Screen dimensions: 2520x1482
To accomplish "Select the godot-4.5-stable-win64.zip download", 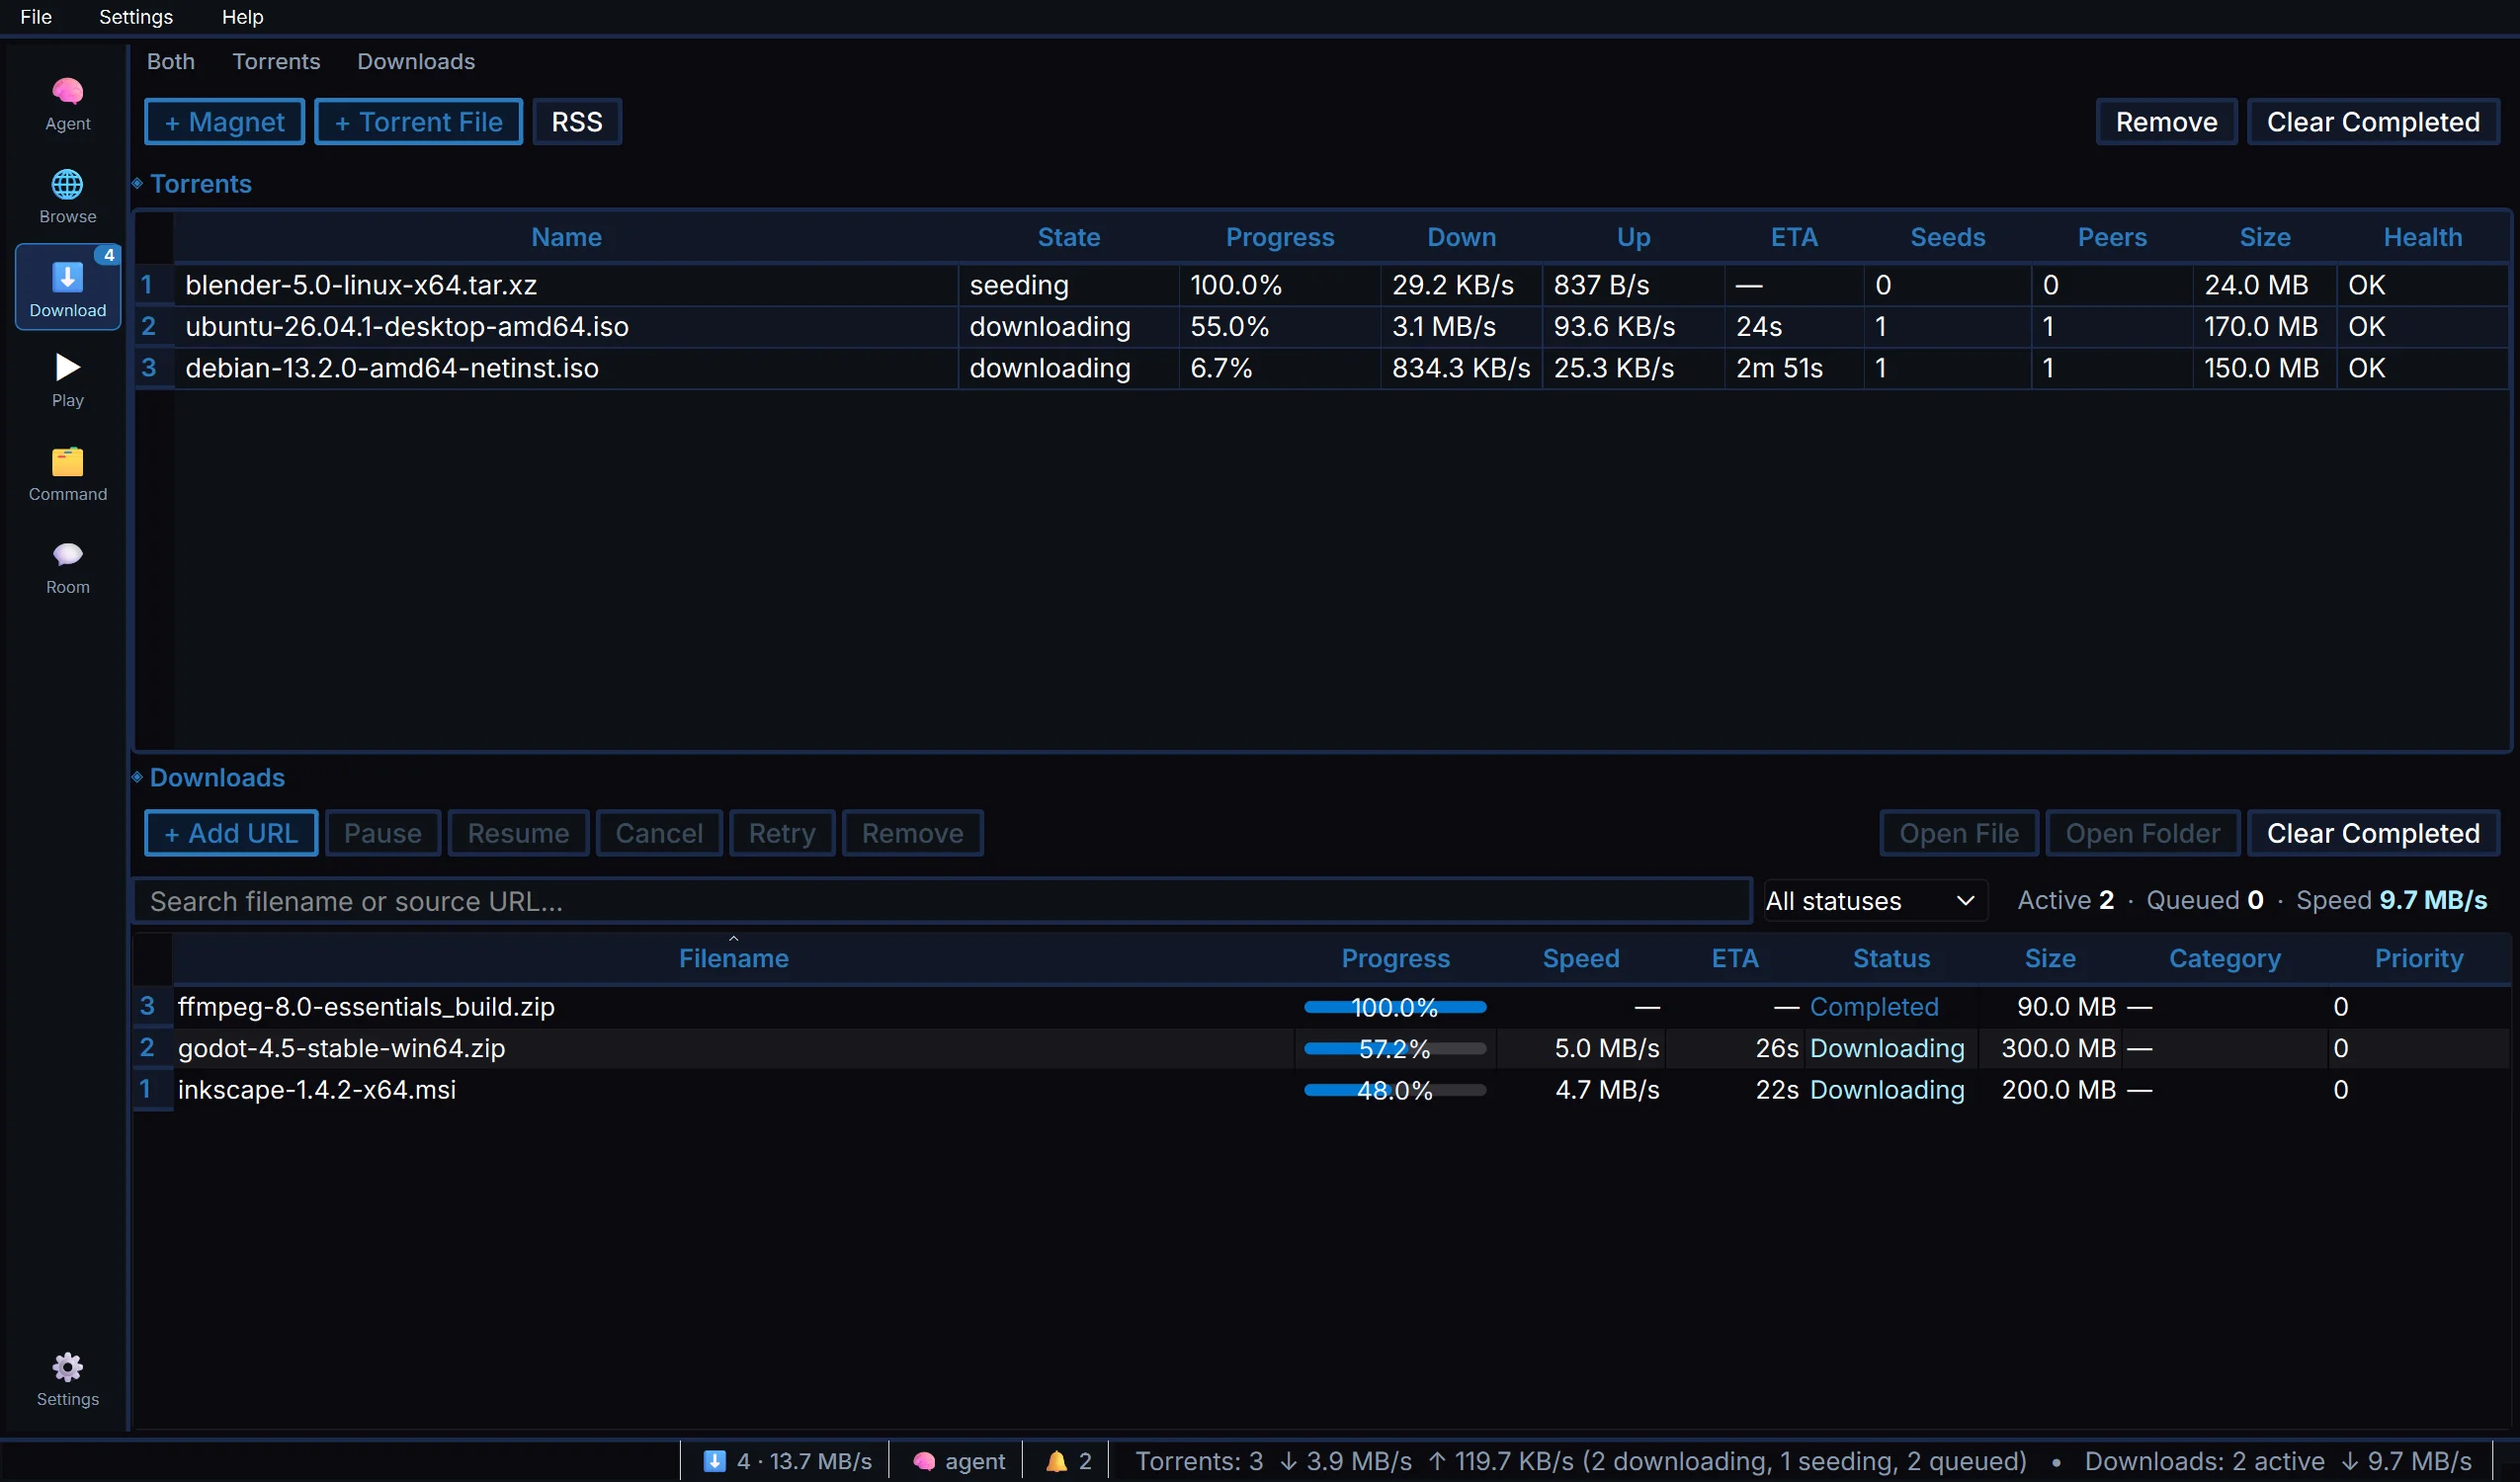I will (x=1322, y=1048).
